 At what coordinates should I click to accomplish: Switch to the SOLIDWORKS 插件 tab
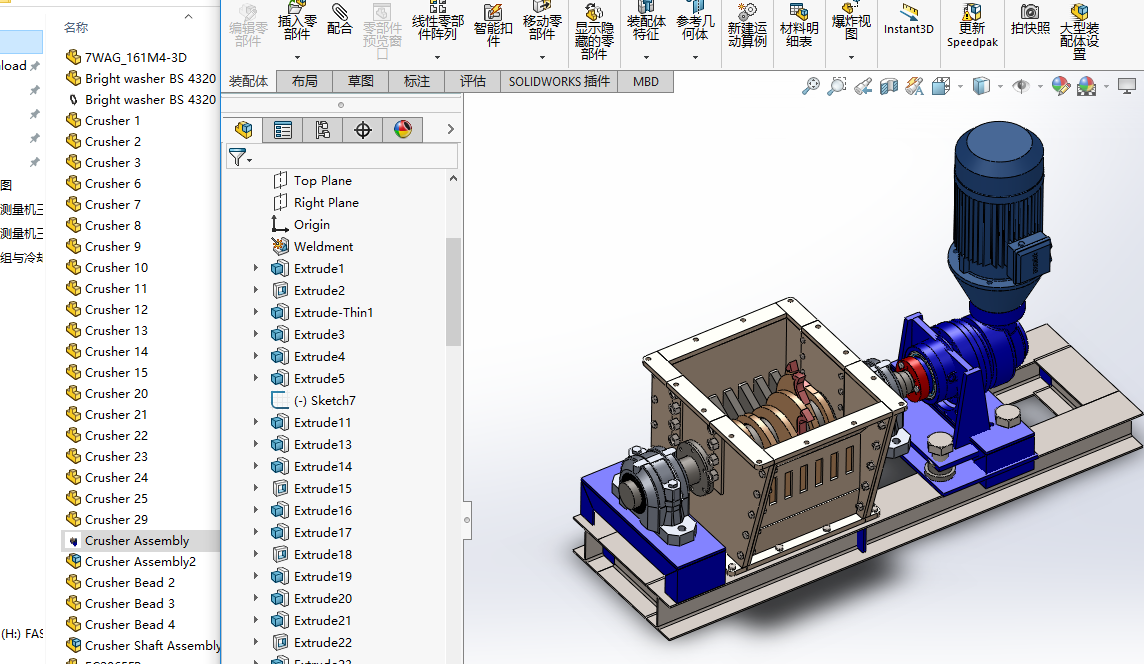click(559, 81)
